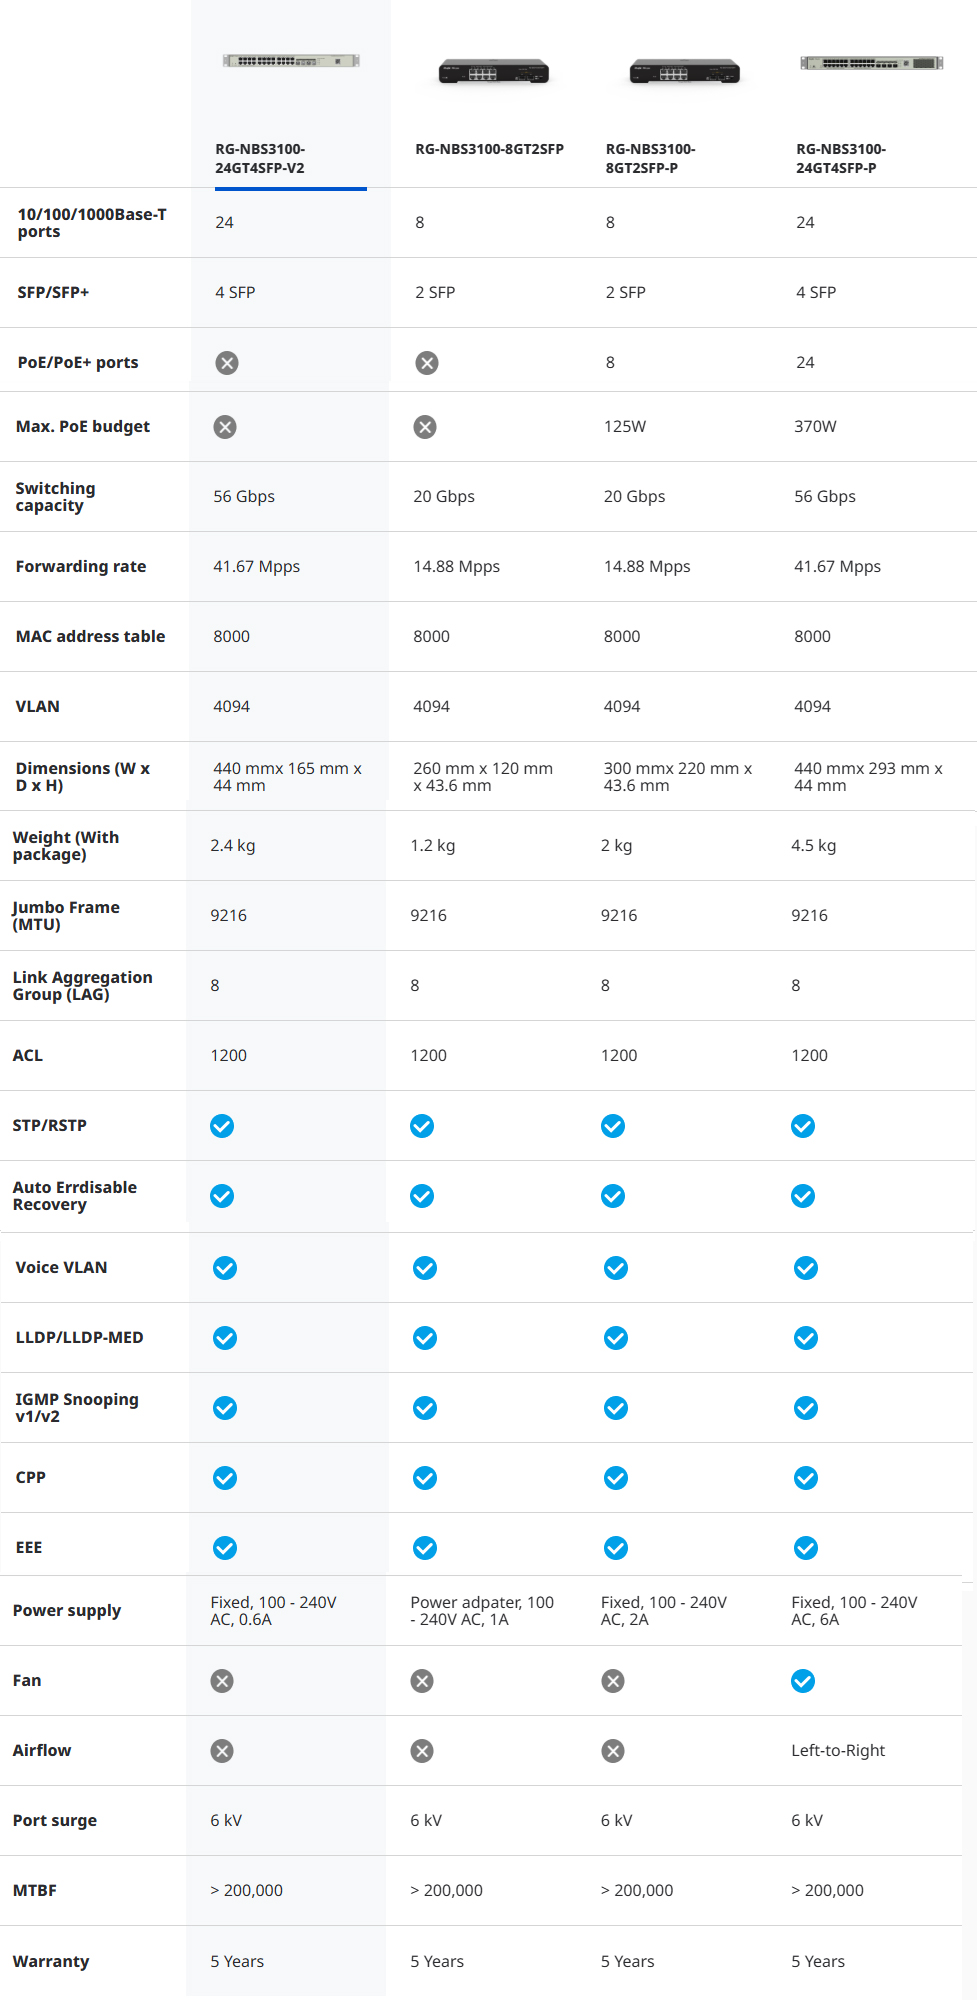977x2000 pixels.
Task: Click the EEE checkmark for 8GT2SFP
Action: [425, 1548]
